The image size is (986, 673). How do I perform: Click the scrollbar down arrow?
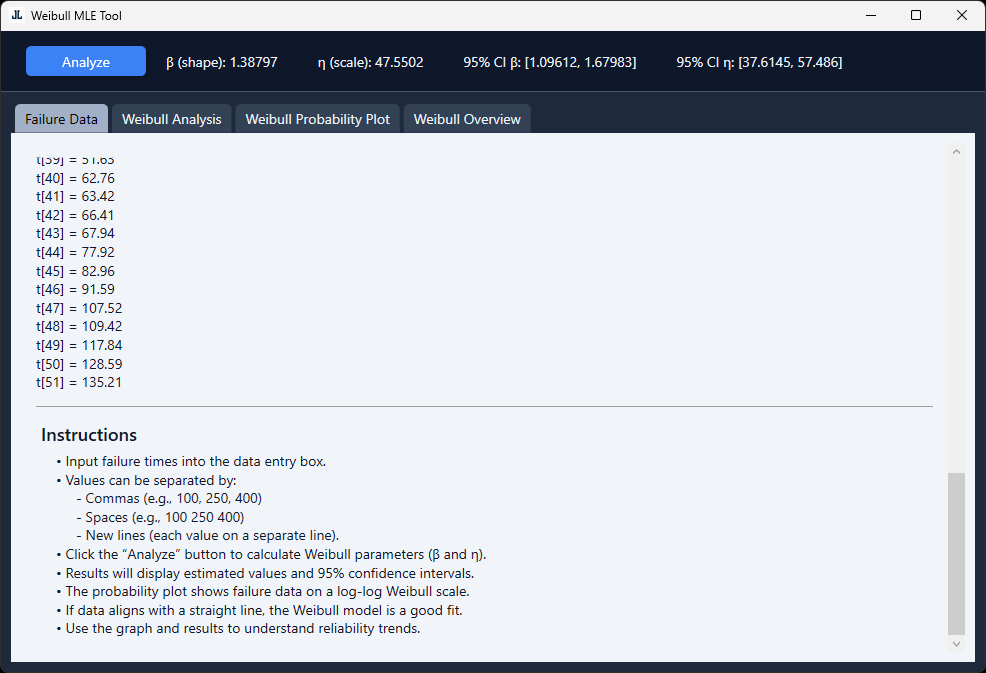(956, 644)
